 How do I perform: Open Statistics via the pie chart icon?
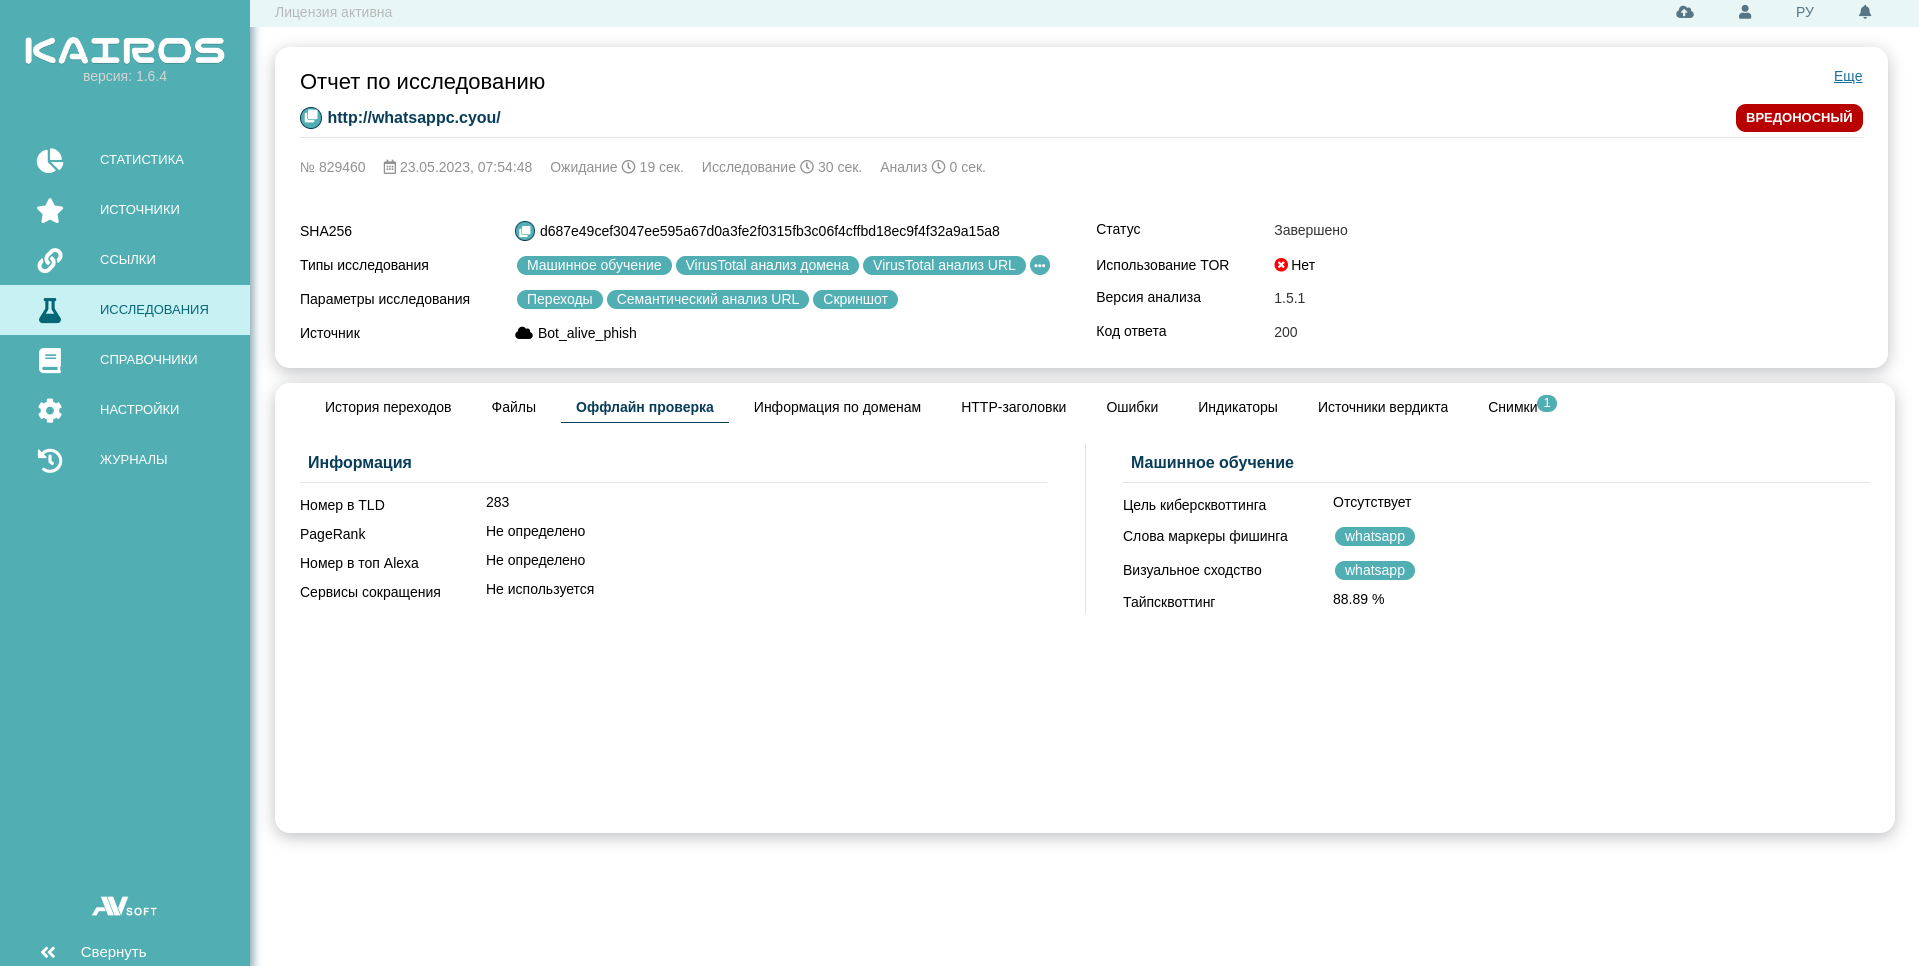point(50,160)
